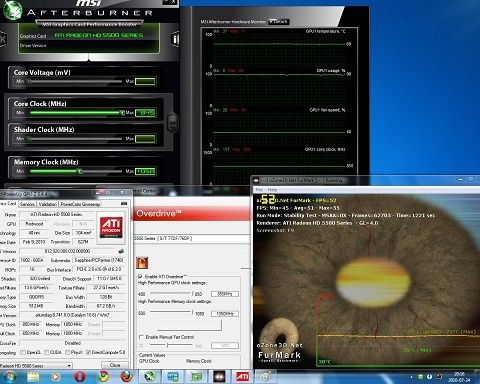The height and width of the screenshot is (384, 480).
Task: Click the GPU-Z Name field ATI Radeon HD 5500
Action: [x=56, y=214]
